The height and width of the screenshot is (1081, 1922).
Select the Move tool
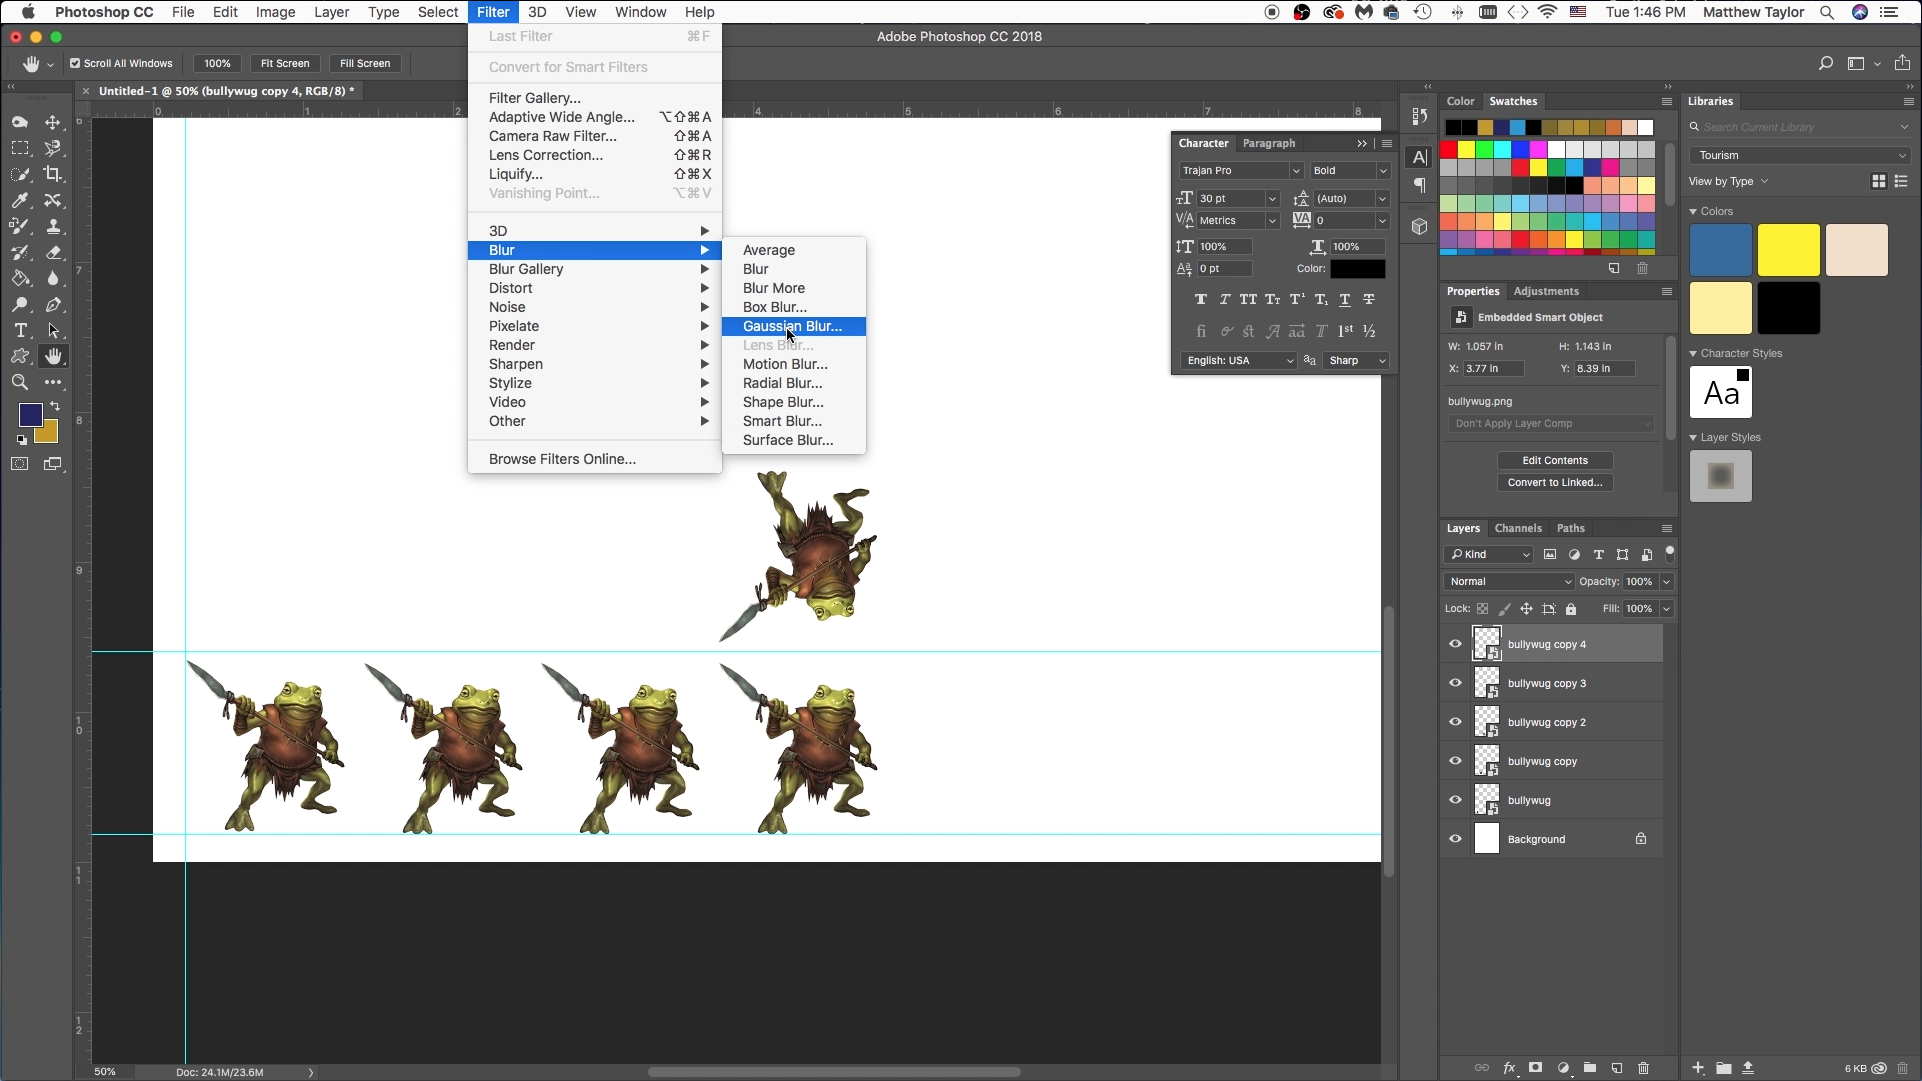point(53,122)
